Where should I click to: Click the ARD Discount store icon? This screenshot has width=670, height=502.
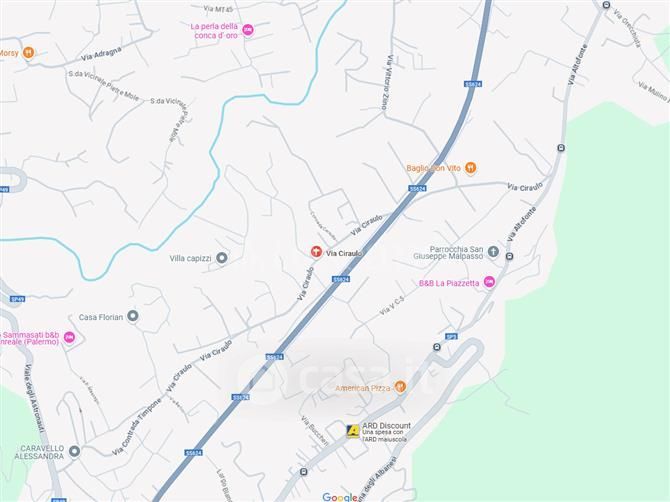(x=353, y=431)
